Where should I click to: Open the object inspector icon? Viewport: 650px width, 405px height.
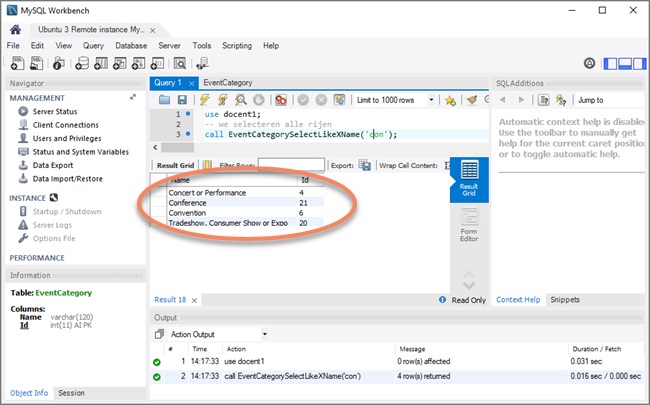[x=58, y=63]
